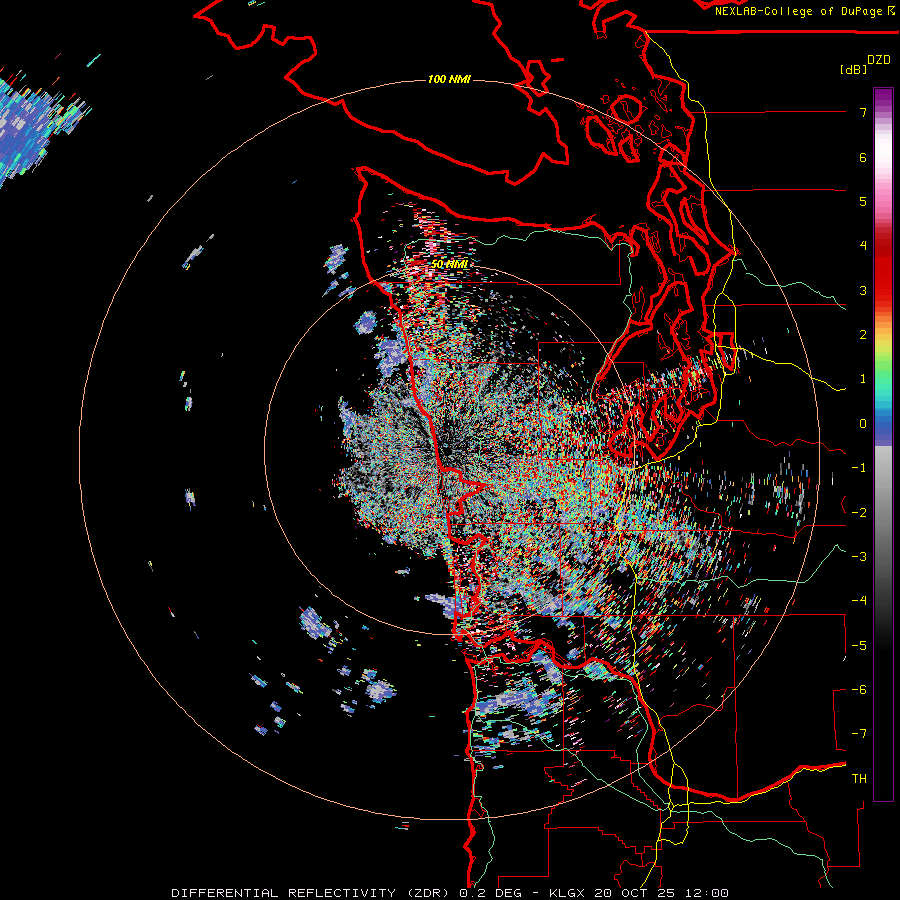Click the -7 value on the scale

(859, 734)
